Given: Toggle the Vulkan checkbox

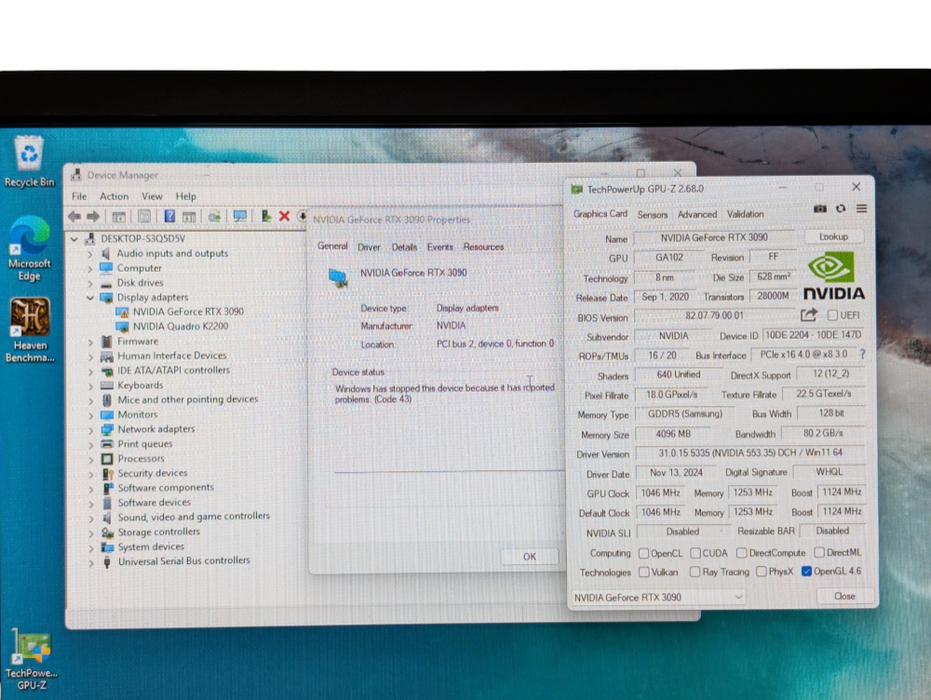Looking at the screenshot, I should tap(644, 572).
